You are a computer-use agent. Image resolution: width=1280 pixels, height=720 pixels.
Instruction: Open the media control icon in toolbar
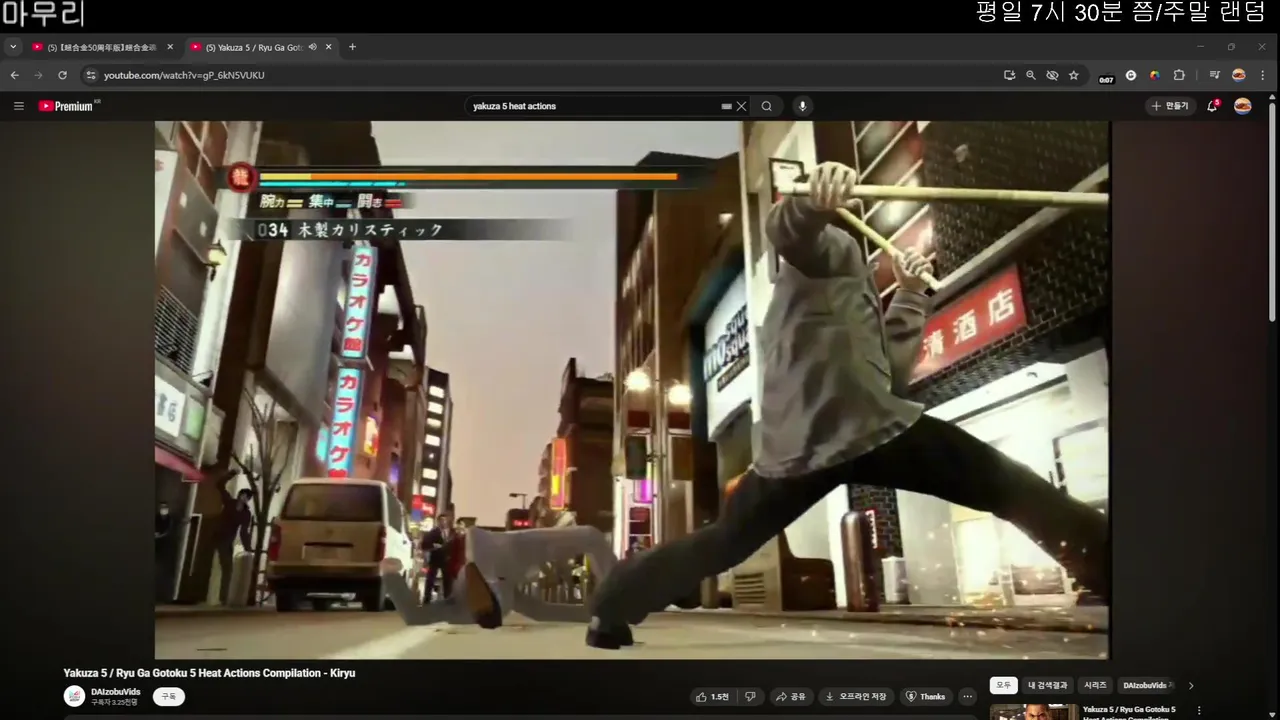tap(1214, 75)
